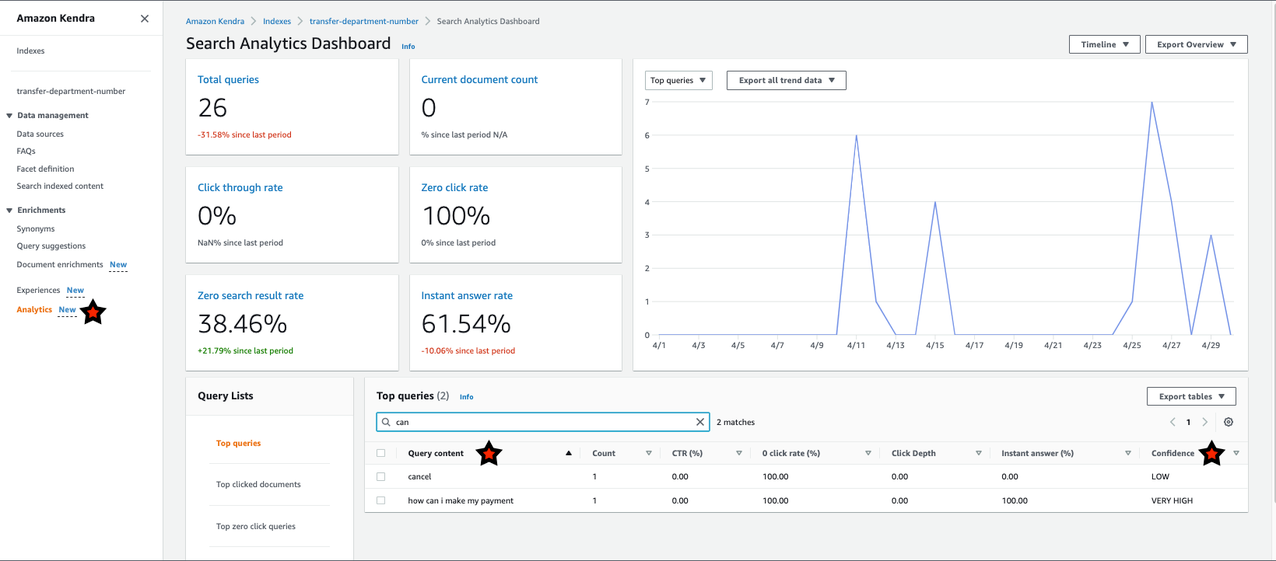Open Facet definition page
This screenshot has height=561, width=1276.
[x=45, y=169]
